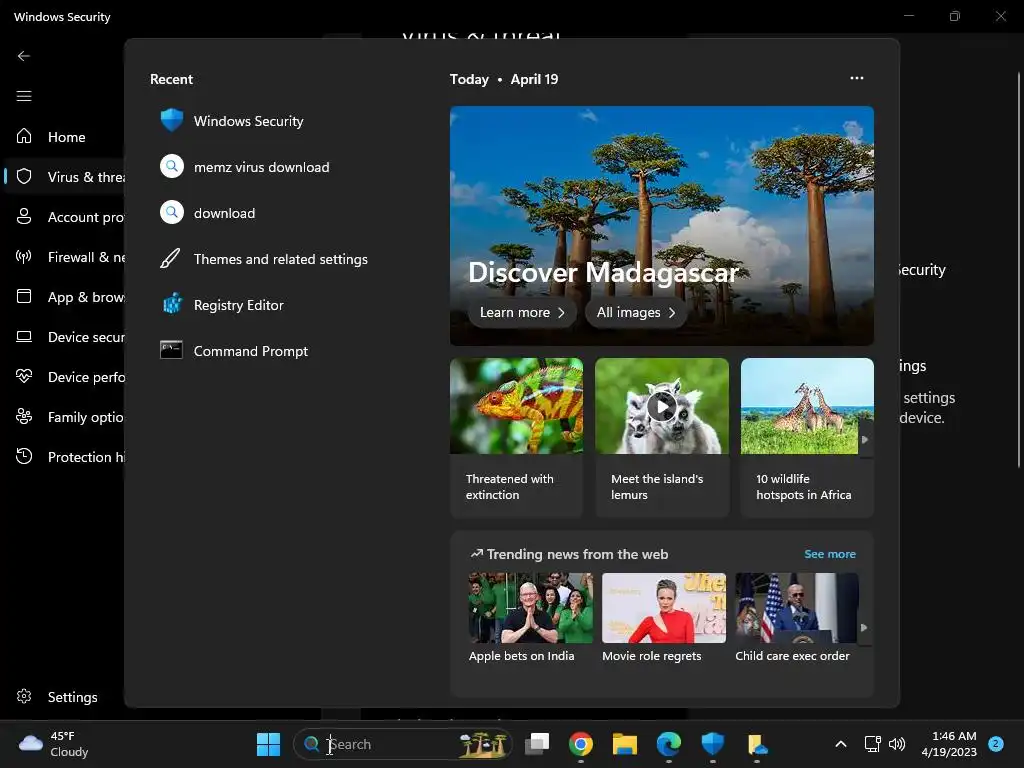Switch to Windows Security taskbar icon
The image size is (1024, 768).
(712, 744)
